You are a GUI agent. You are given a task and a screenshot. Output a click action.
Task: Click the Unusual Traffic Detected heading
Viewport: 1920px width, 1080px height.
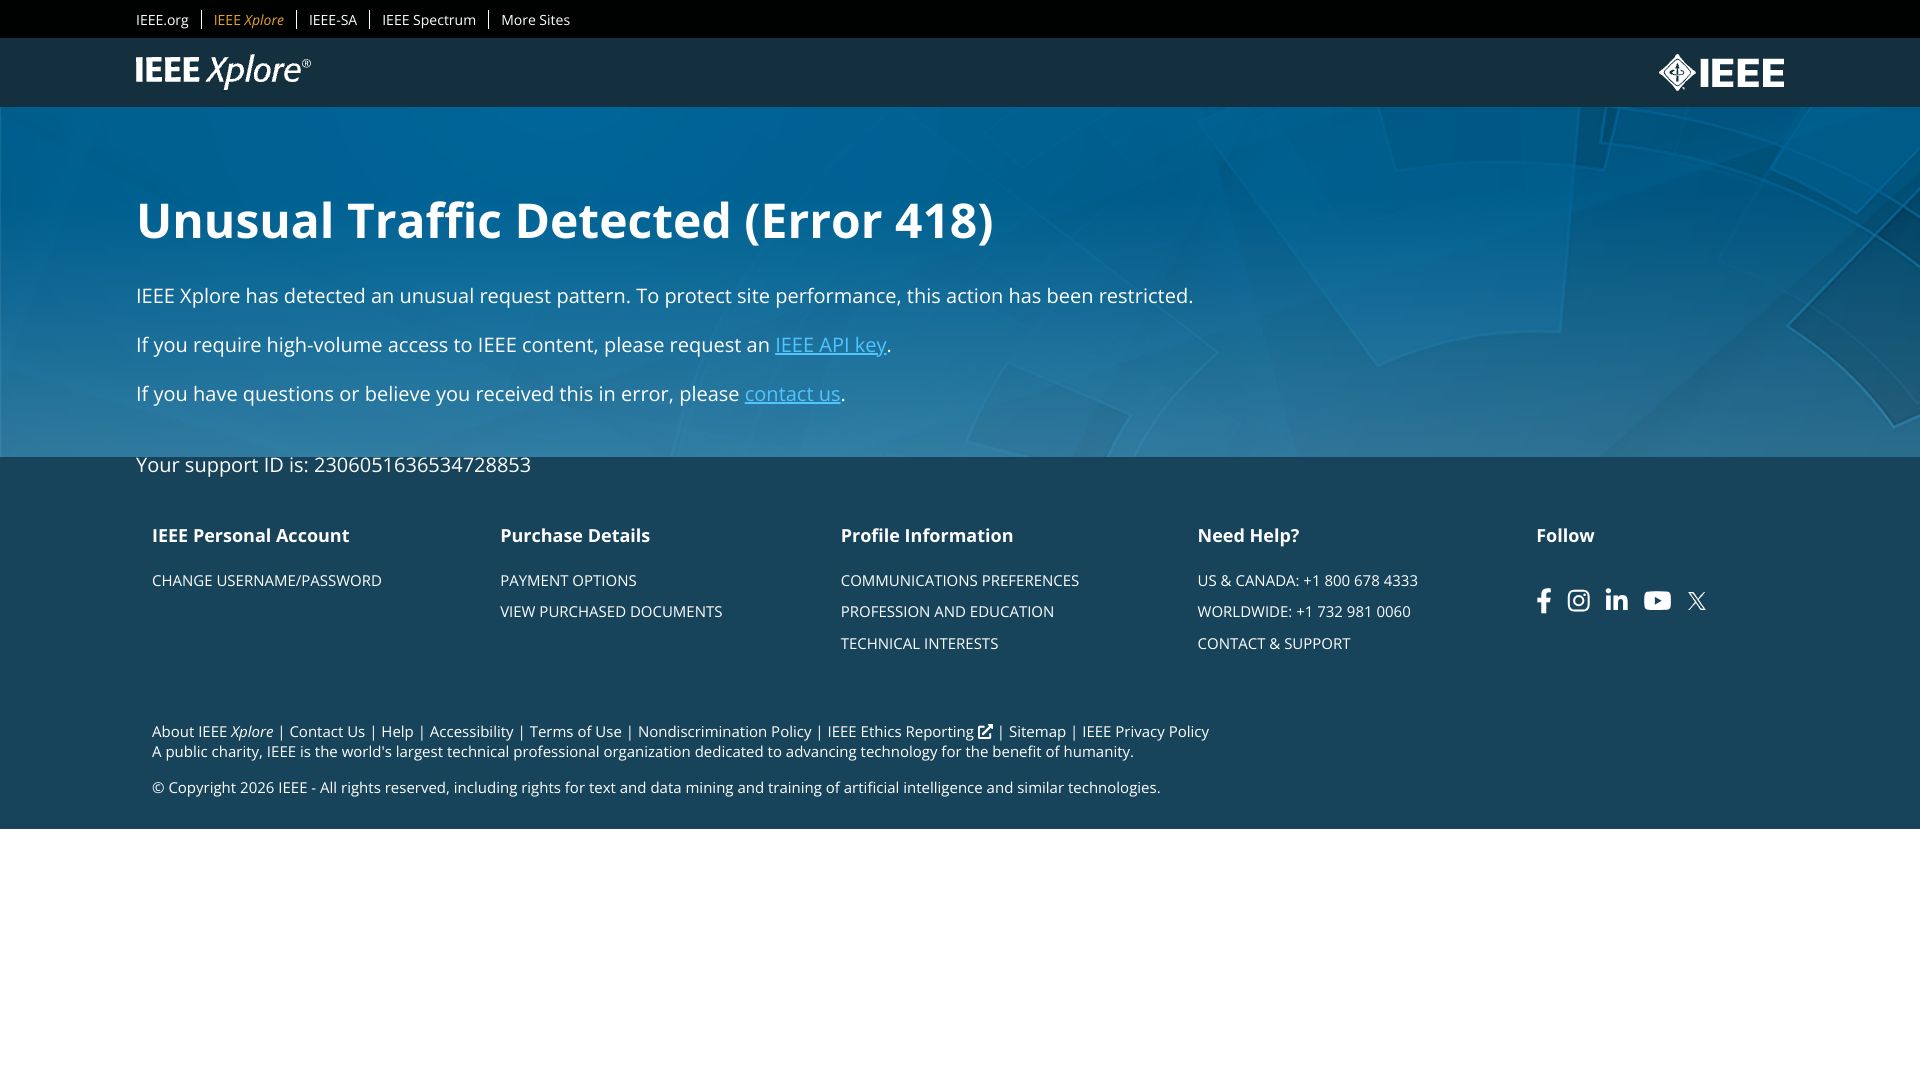click(x=565, y=221)
